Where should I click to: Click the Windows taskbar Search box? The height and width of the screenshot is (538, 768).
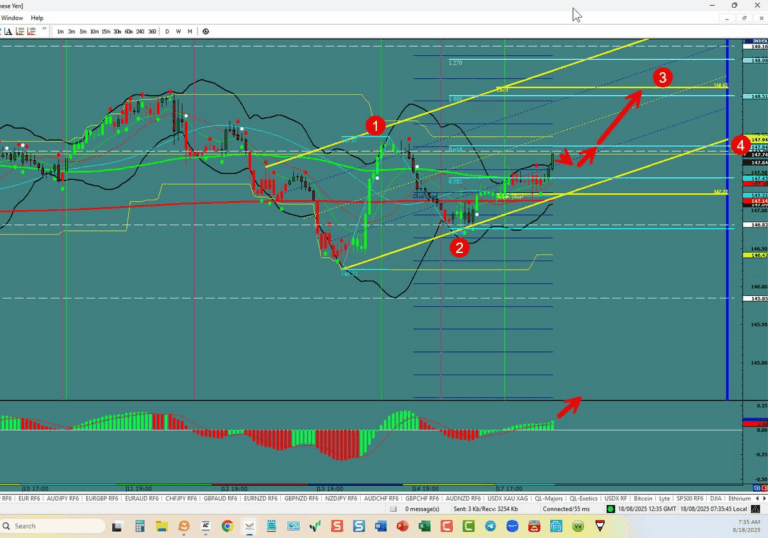[53, 526]
